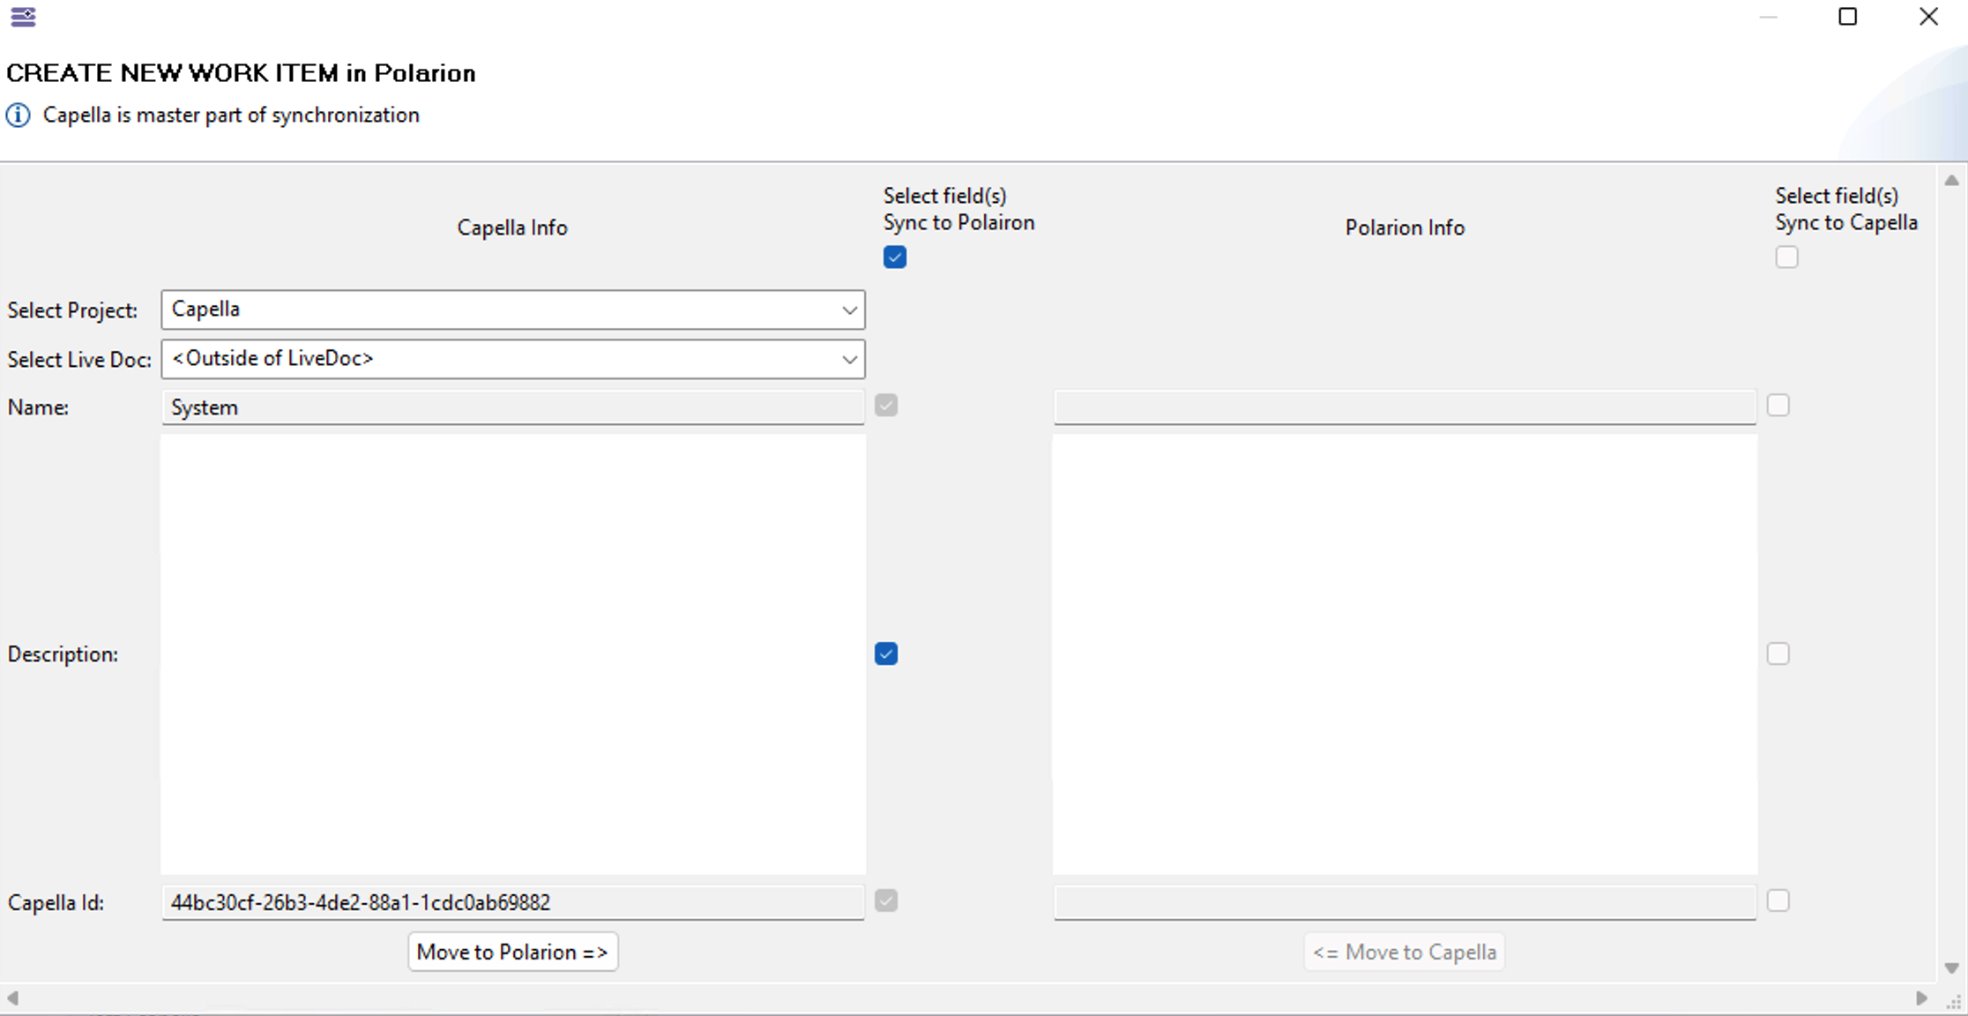The height and width of the screenshot is (1016, 1968).
Task: Toggle the Name sync to Polarion checkbox
Action: click(x=886, y=405)
